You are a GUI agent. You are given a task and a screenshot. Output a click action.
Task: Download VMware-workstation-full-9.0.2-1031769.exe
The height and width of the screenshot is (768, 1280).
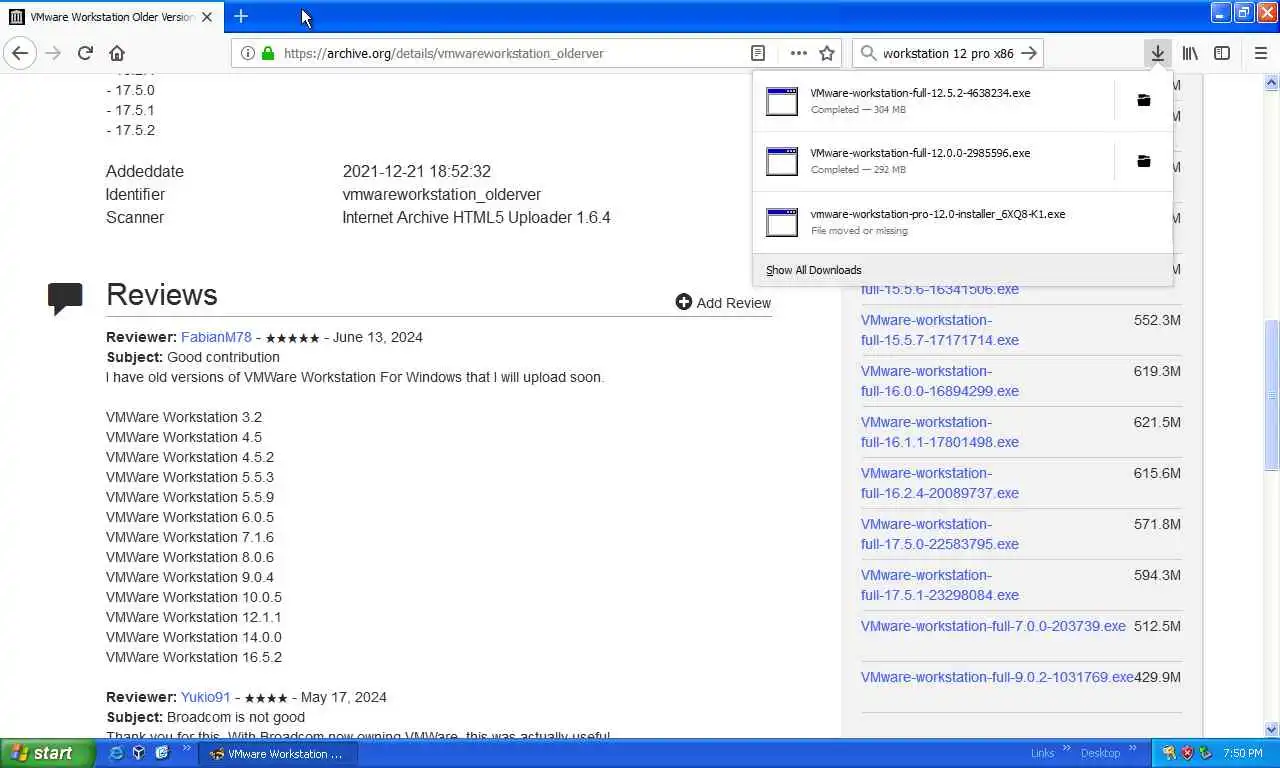[997, 677]
